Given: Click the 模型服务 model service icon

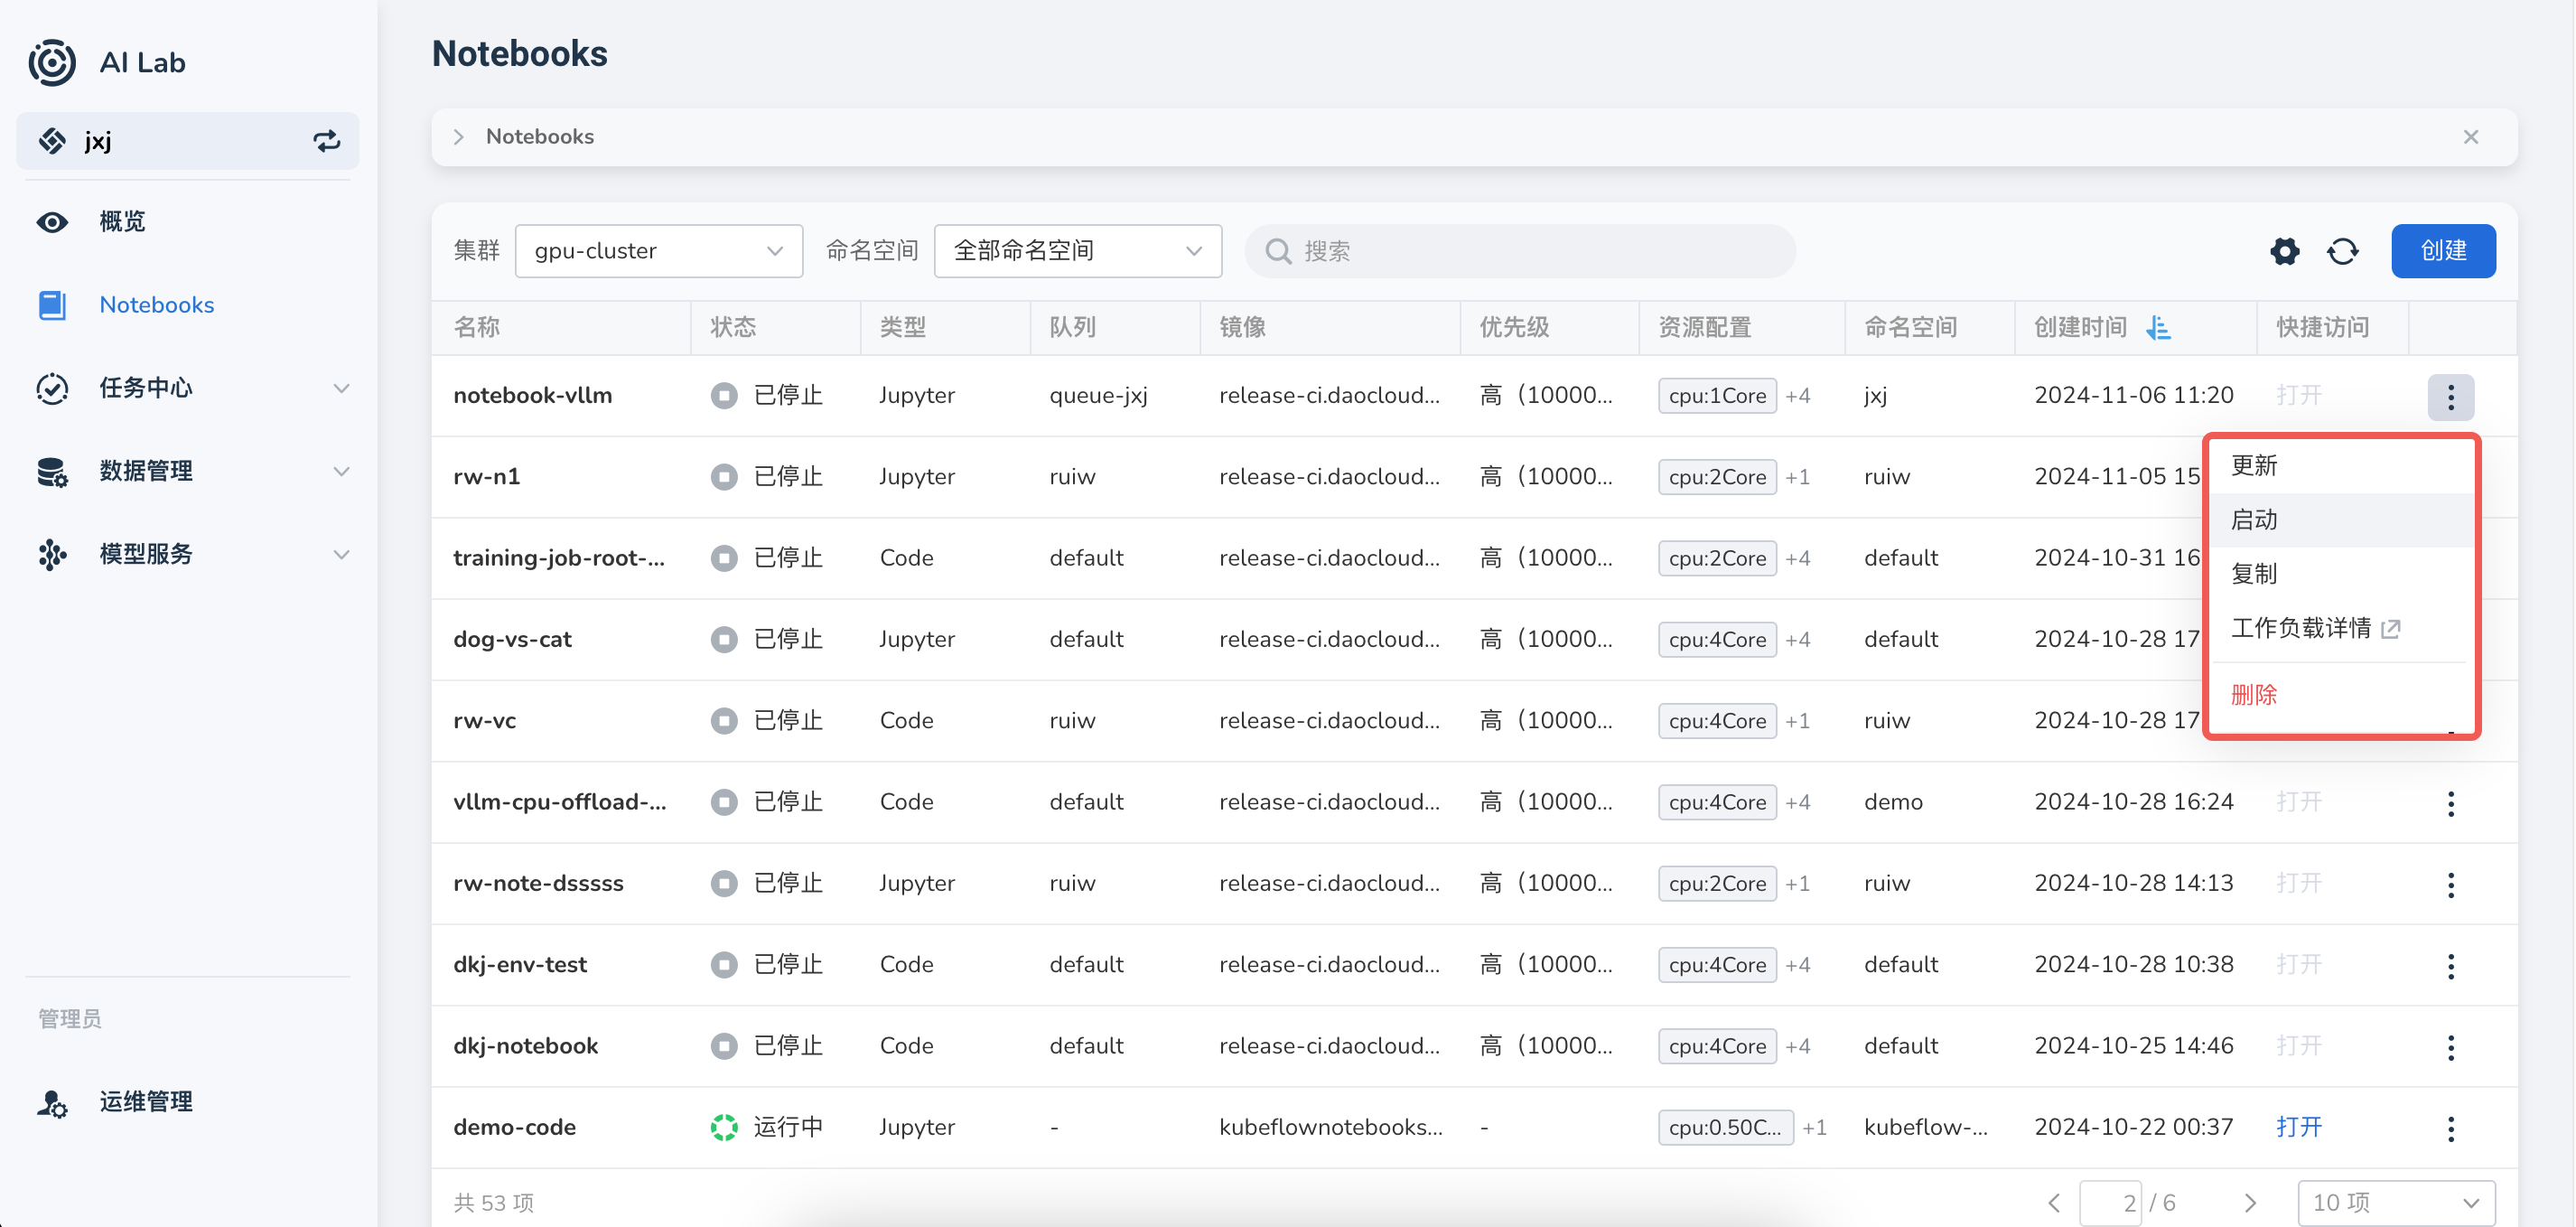Looking at the screenshot, I should coord(52,554).
